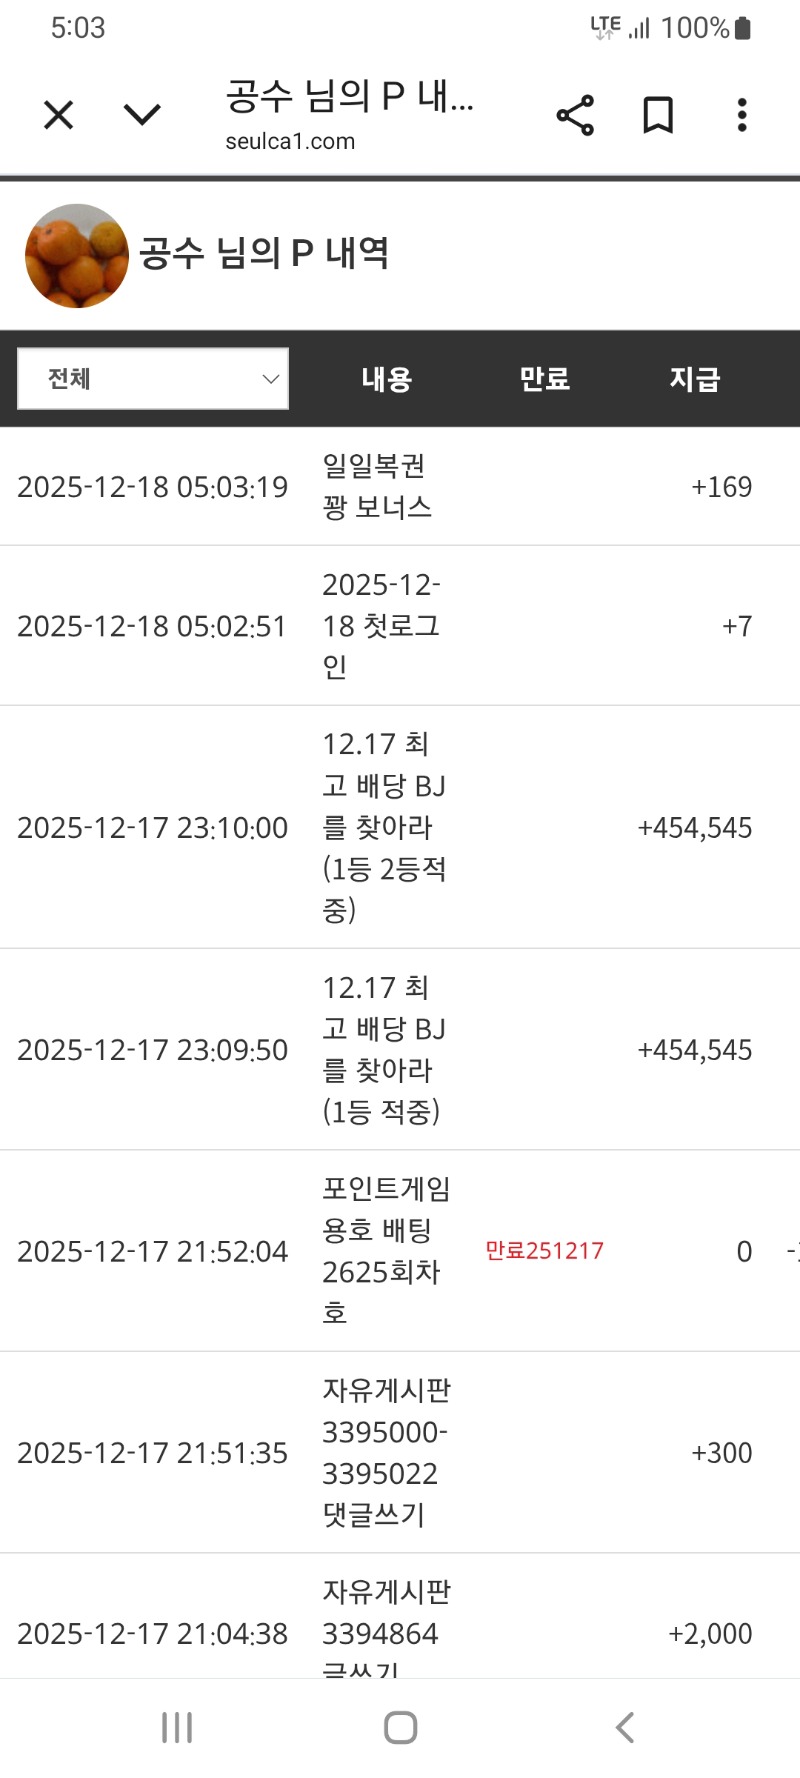Tap the red 만료251217 label
The width and height of the screenshot is (800, 1778).
544,1251
